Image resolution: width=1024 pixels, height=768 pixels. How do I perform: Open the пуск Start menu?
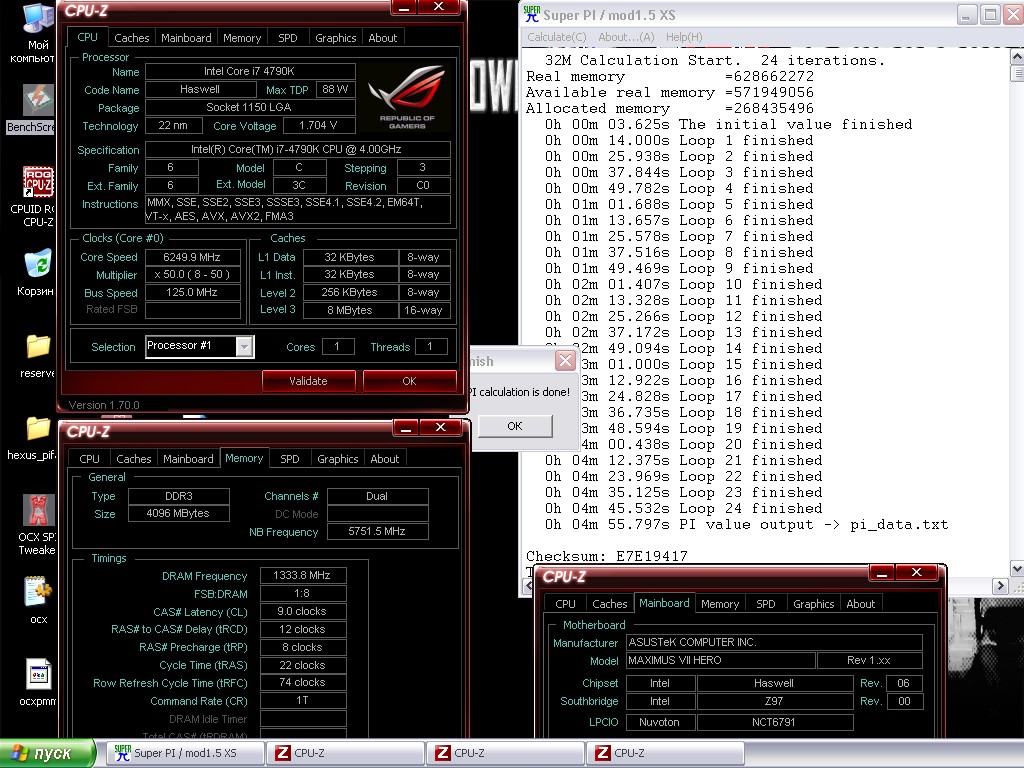coord(47,754)
